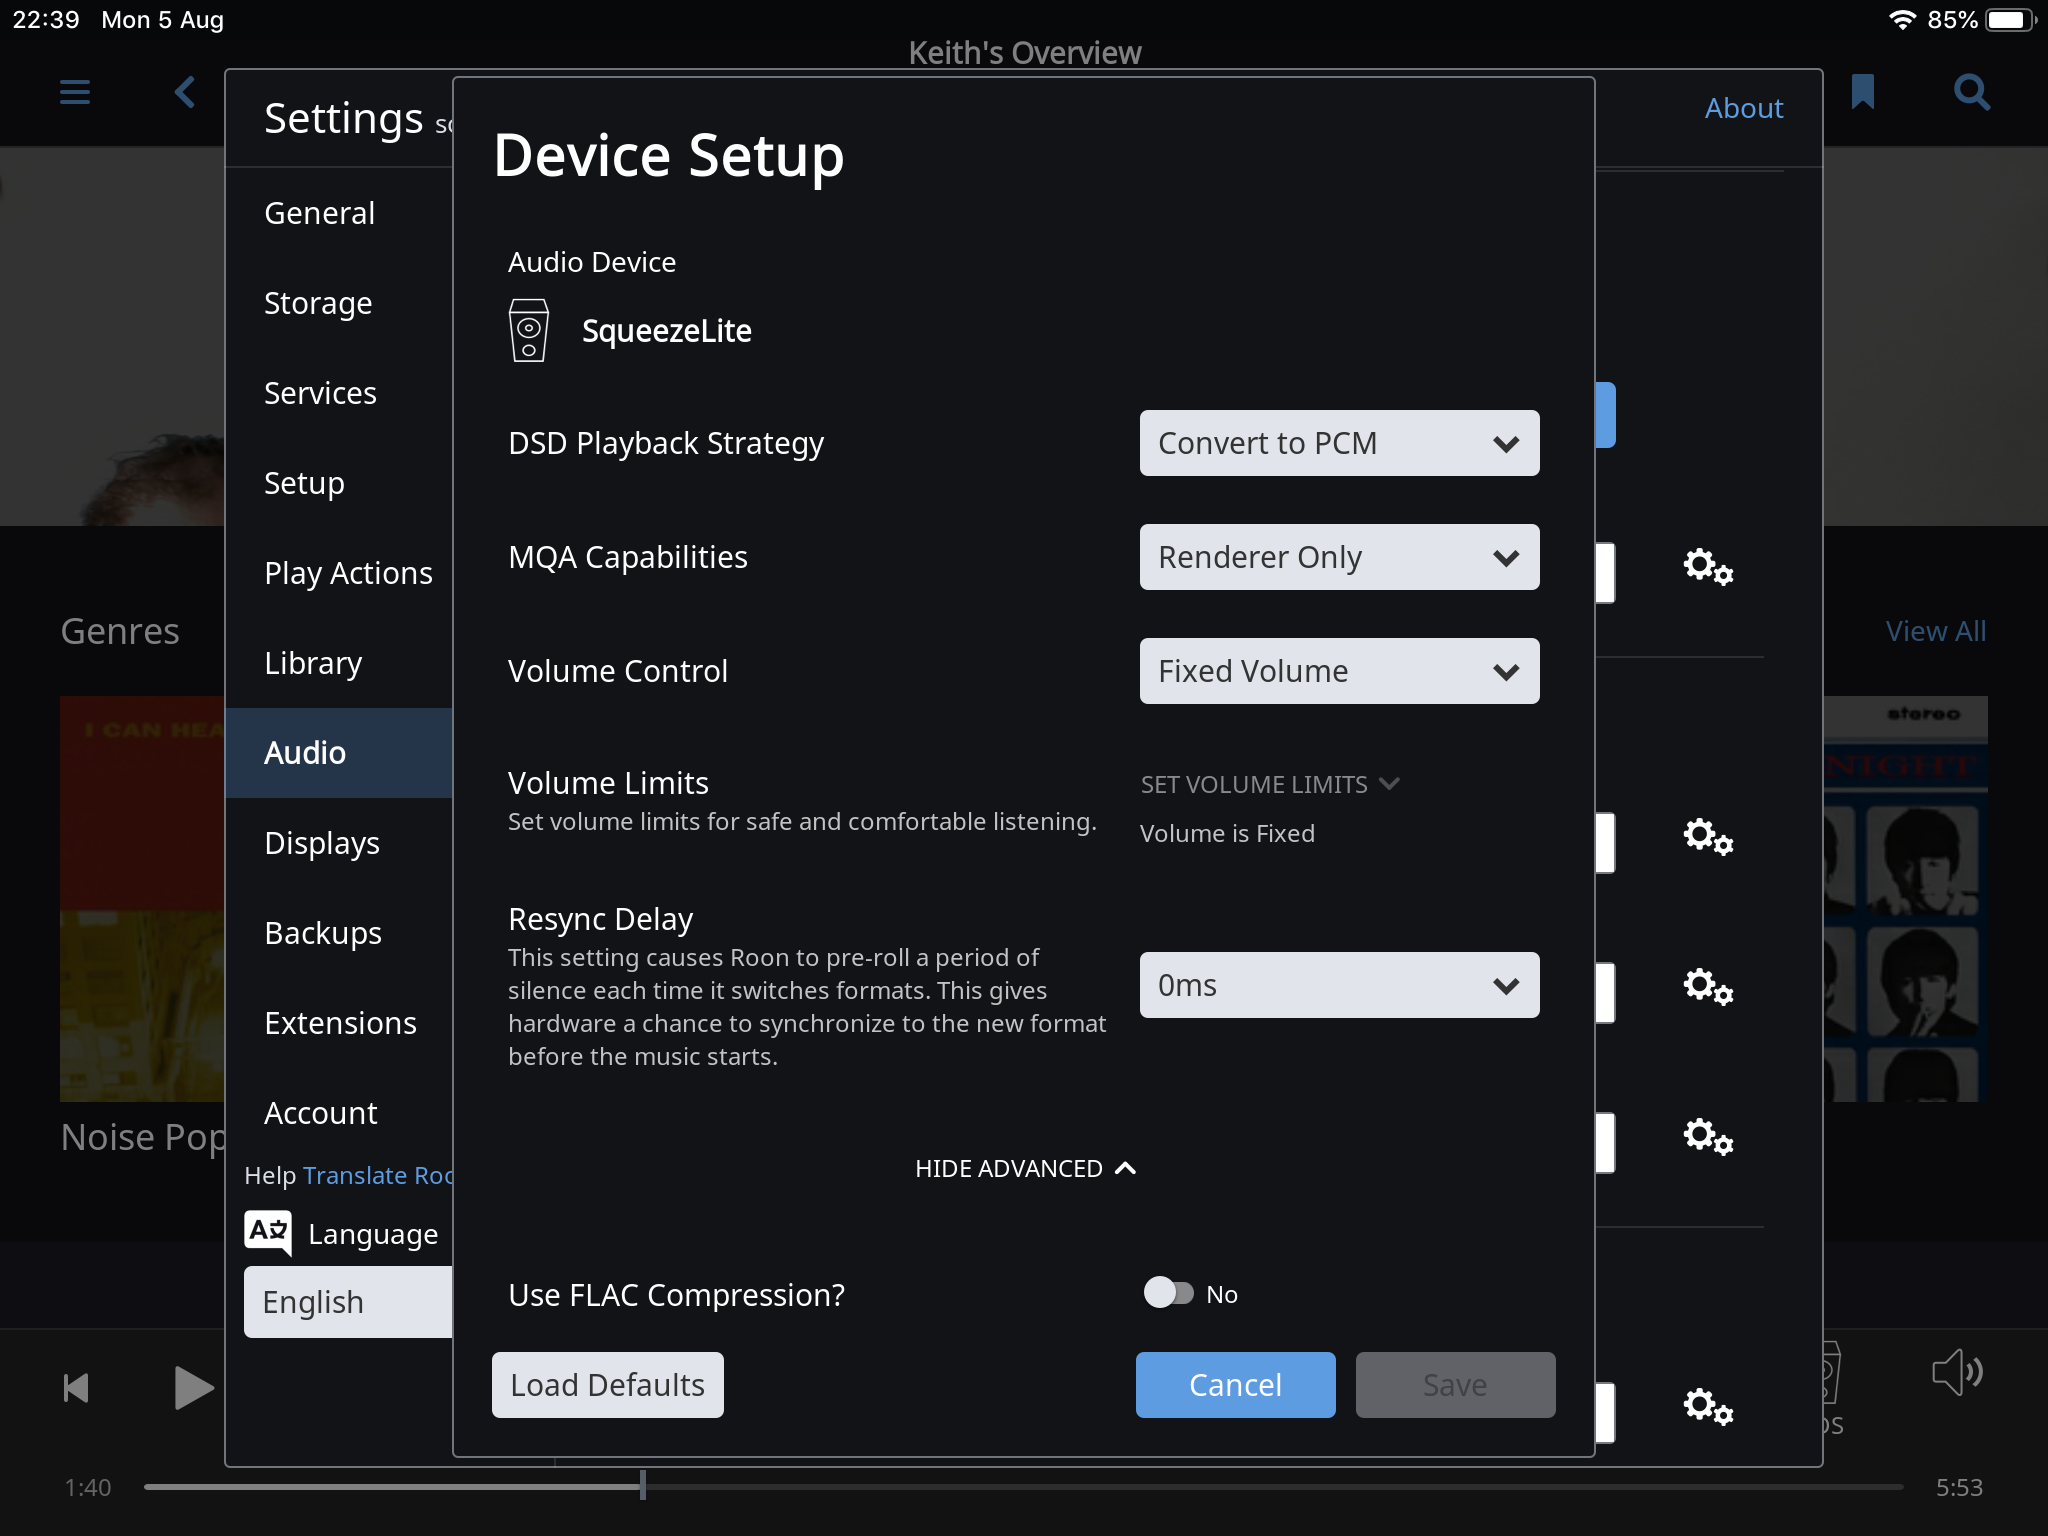The height and width of the screenshot is (1536, 2048).
Task: Click the Language translation icon in sidebar
Action: pos(267,1233)
